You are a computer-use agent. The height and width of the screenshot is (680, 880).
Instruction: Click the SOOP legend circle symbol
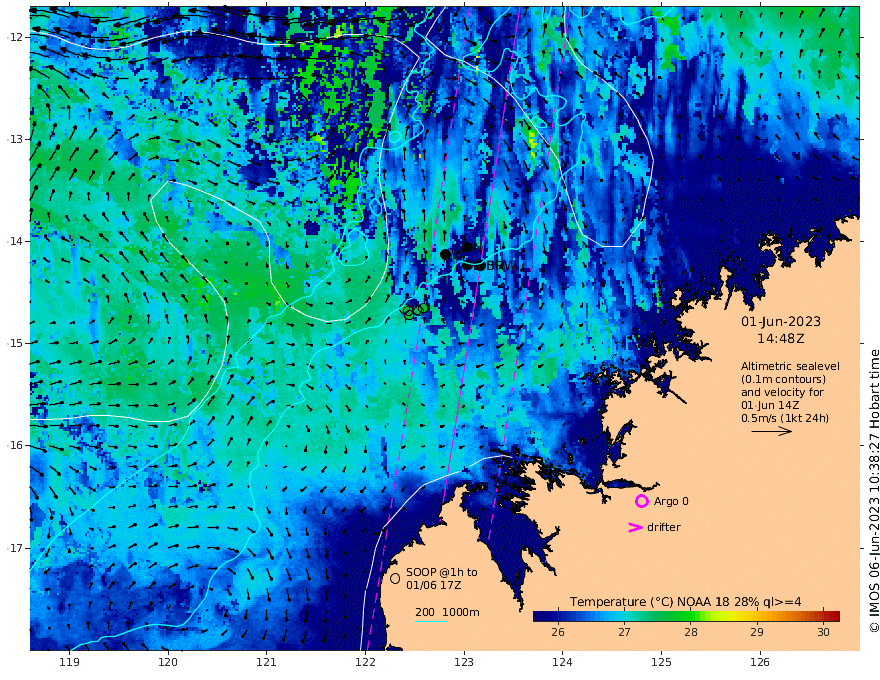pos(395,578)
